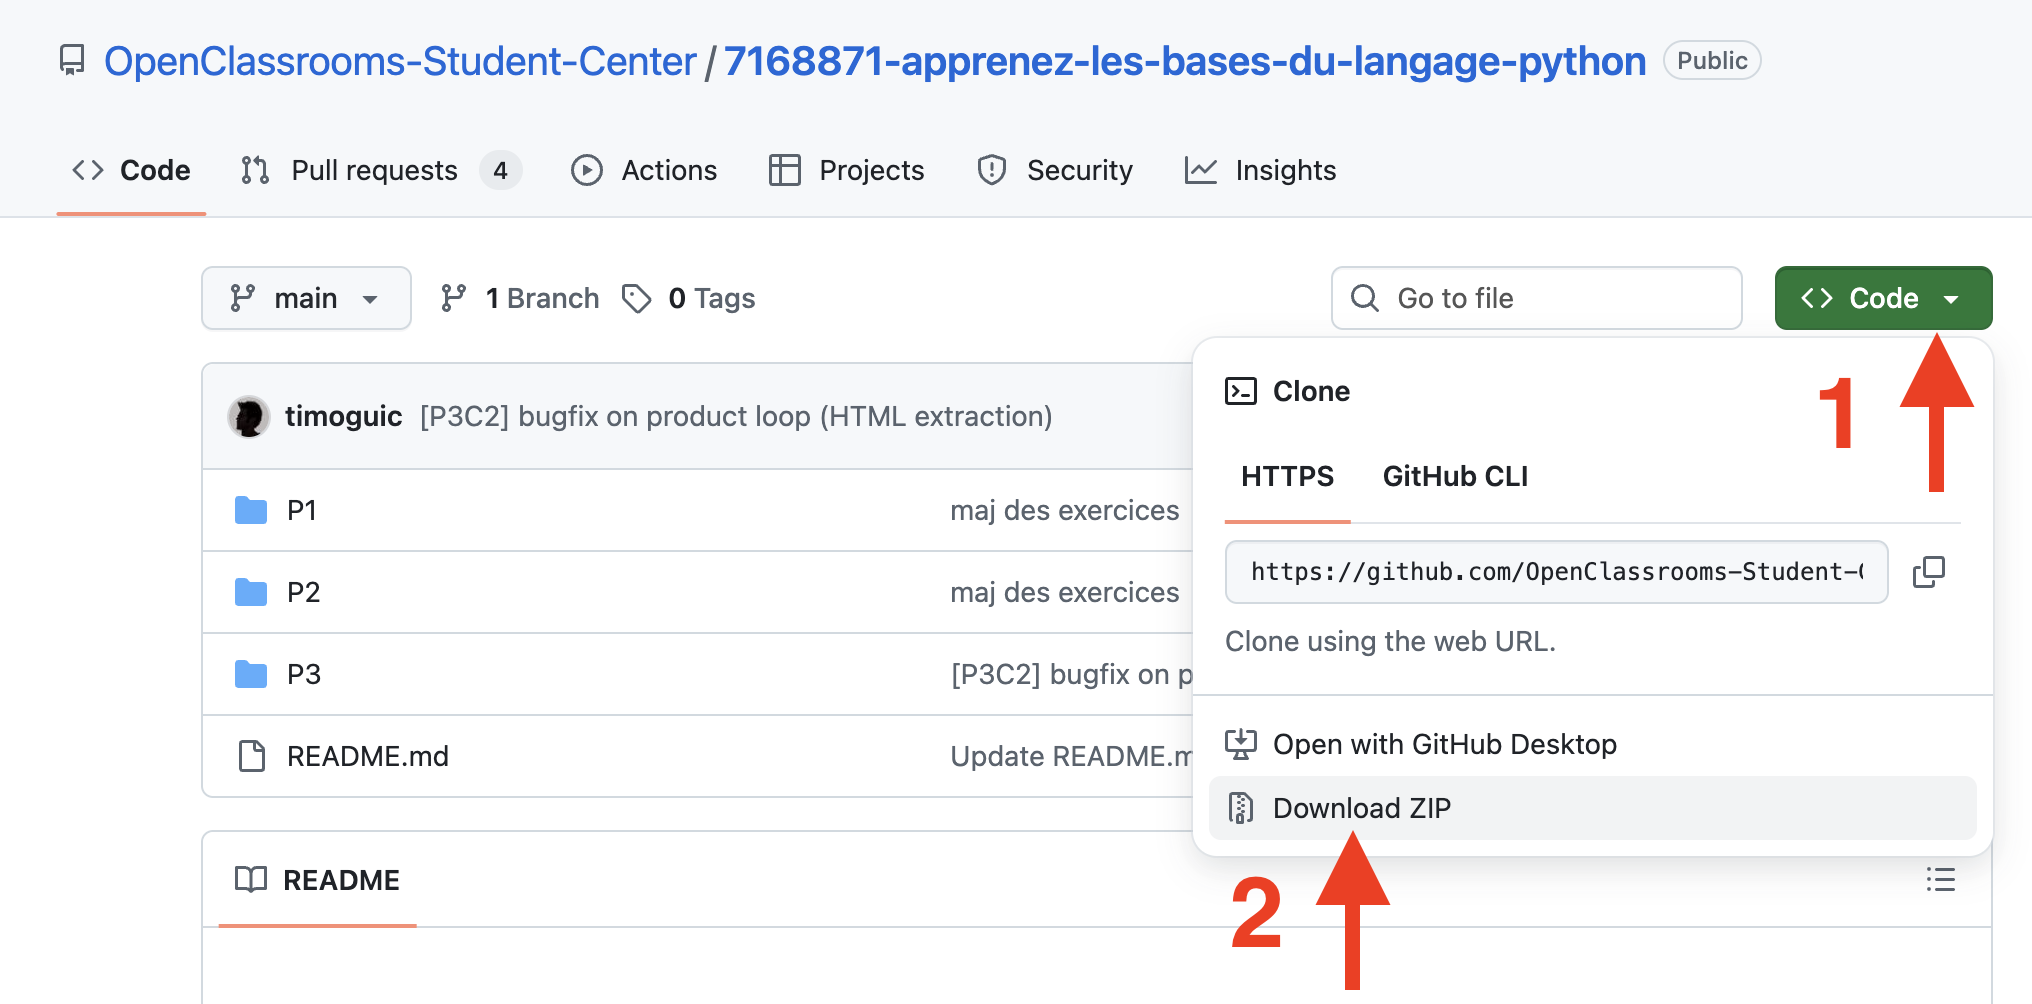The height and width of the screenshot is (1004, 2032).
Task: Click the README table of contents icon
Action: point(1940,880)
